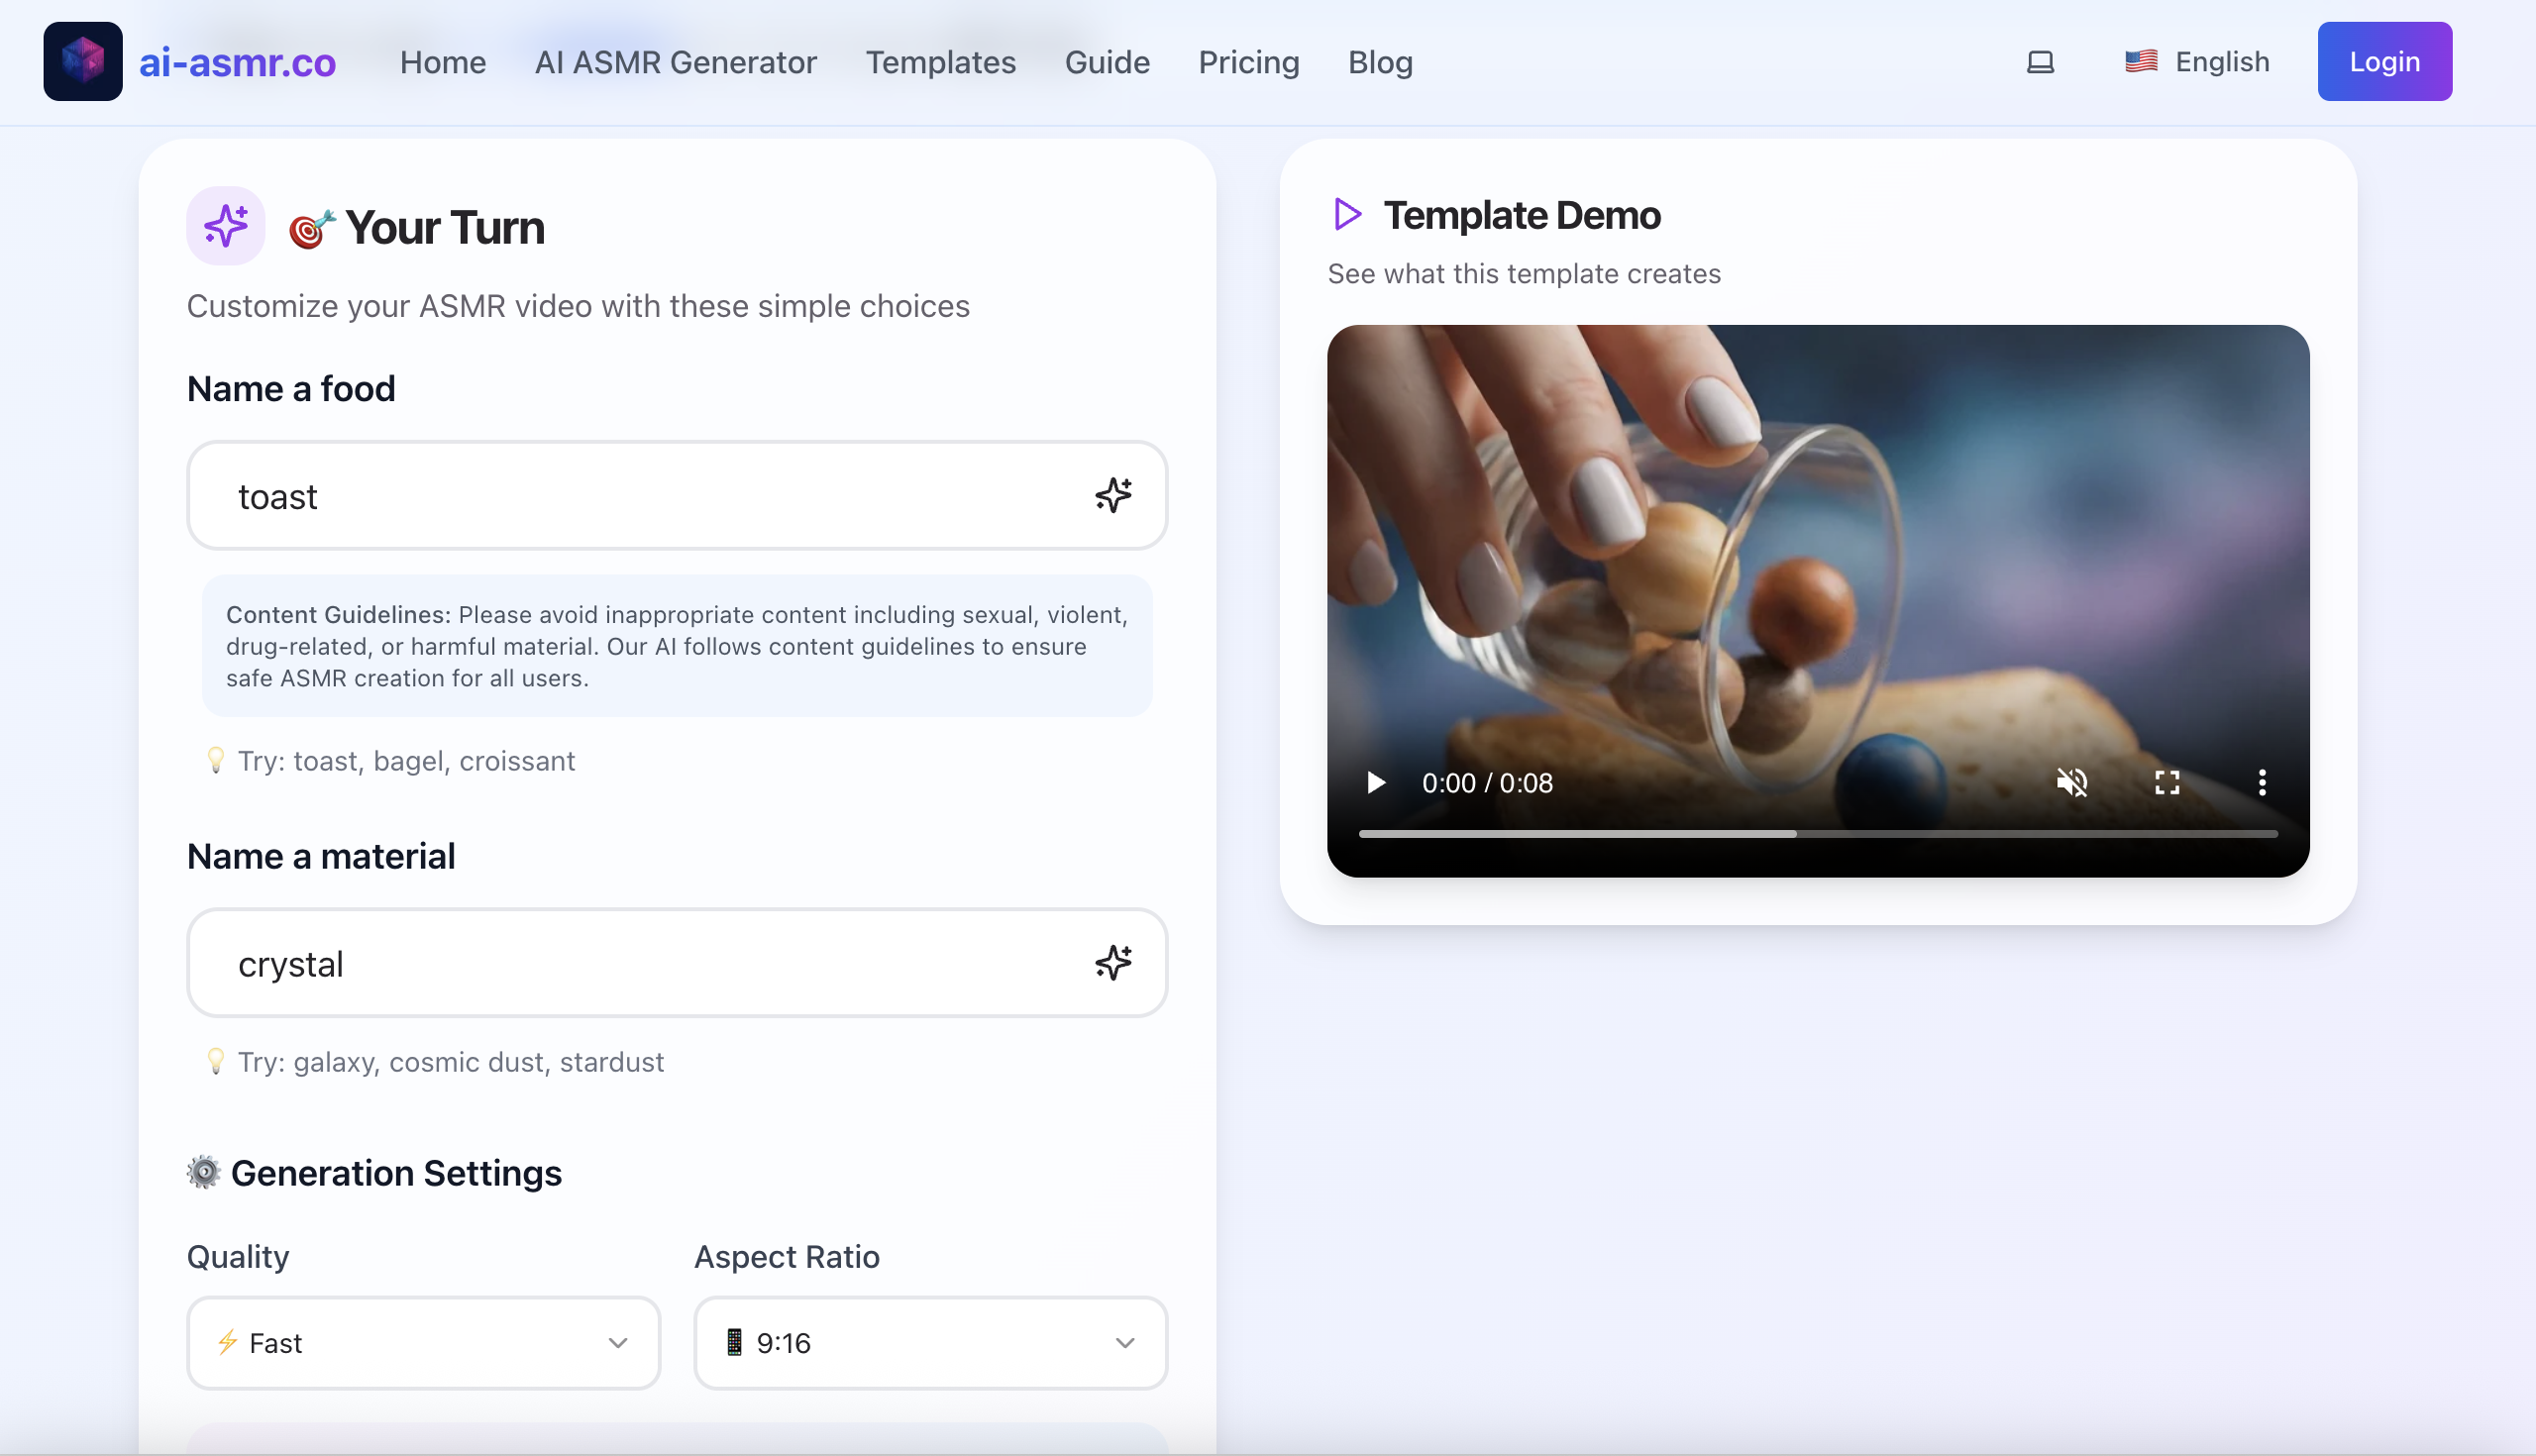Go to the Templates nav item
Viewport: 2536px width, 1456px height.
coord(940,62)
